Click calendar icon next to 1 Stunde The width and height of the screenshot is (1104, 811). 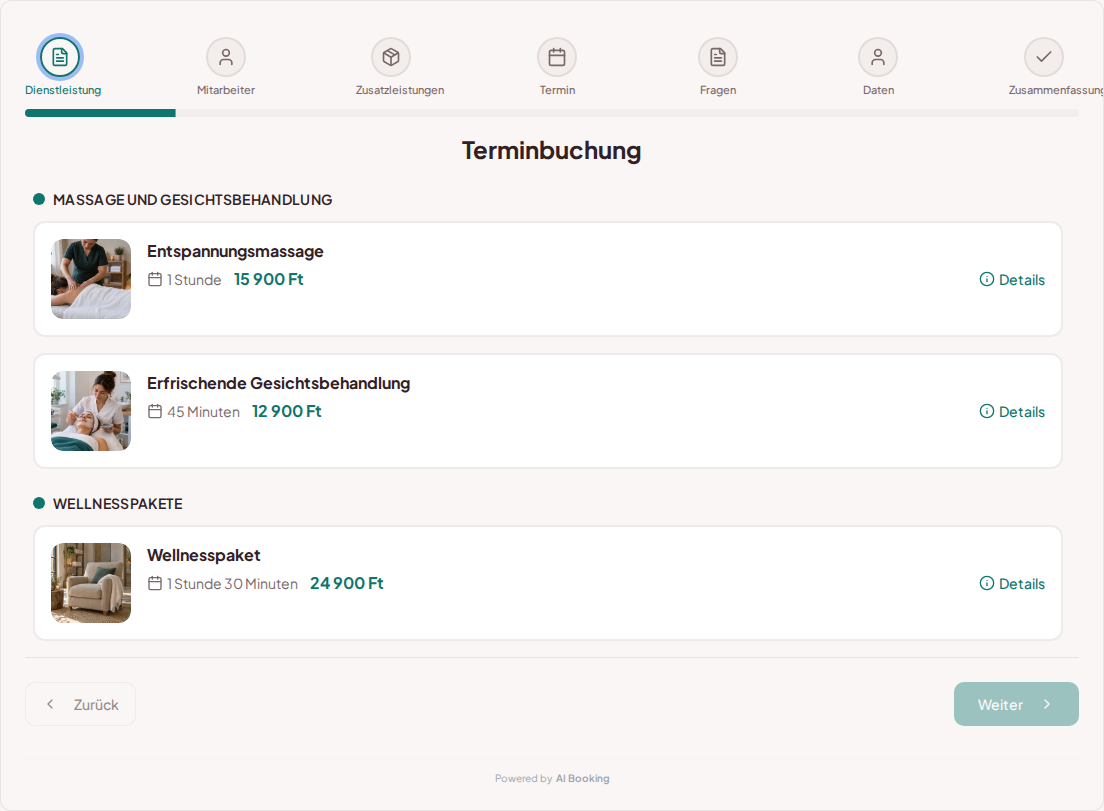click(155, 279)
